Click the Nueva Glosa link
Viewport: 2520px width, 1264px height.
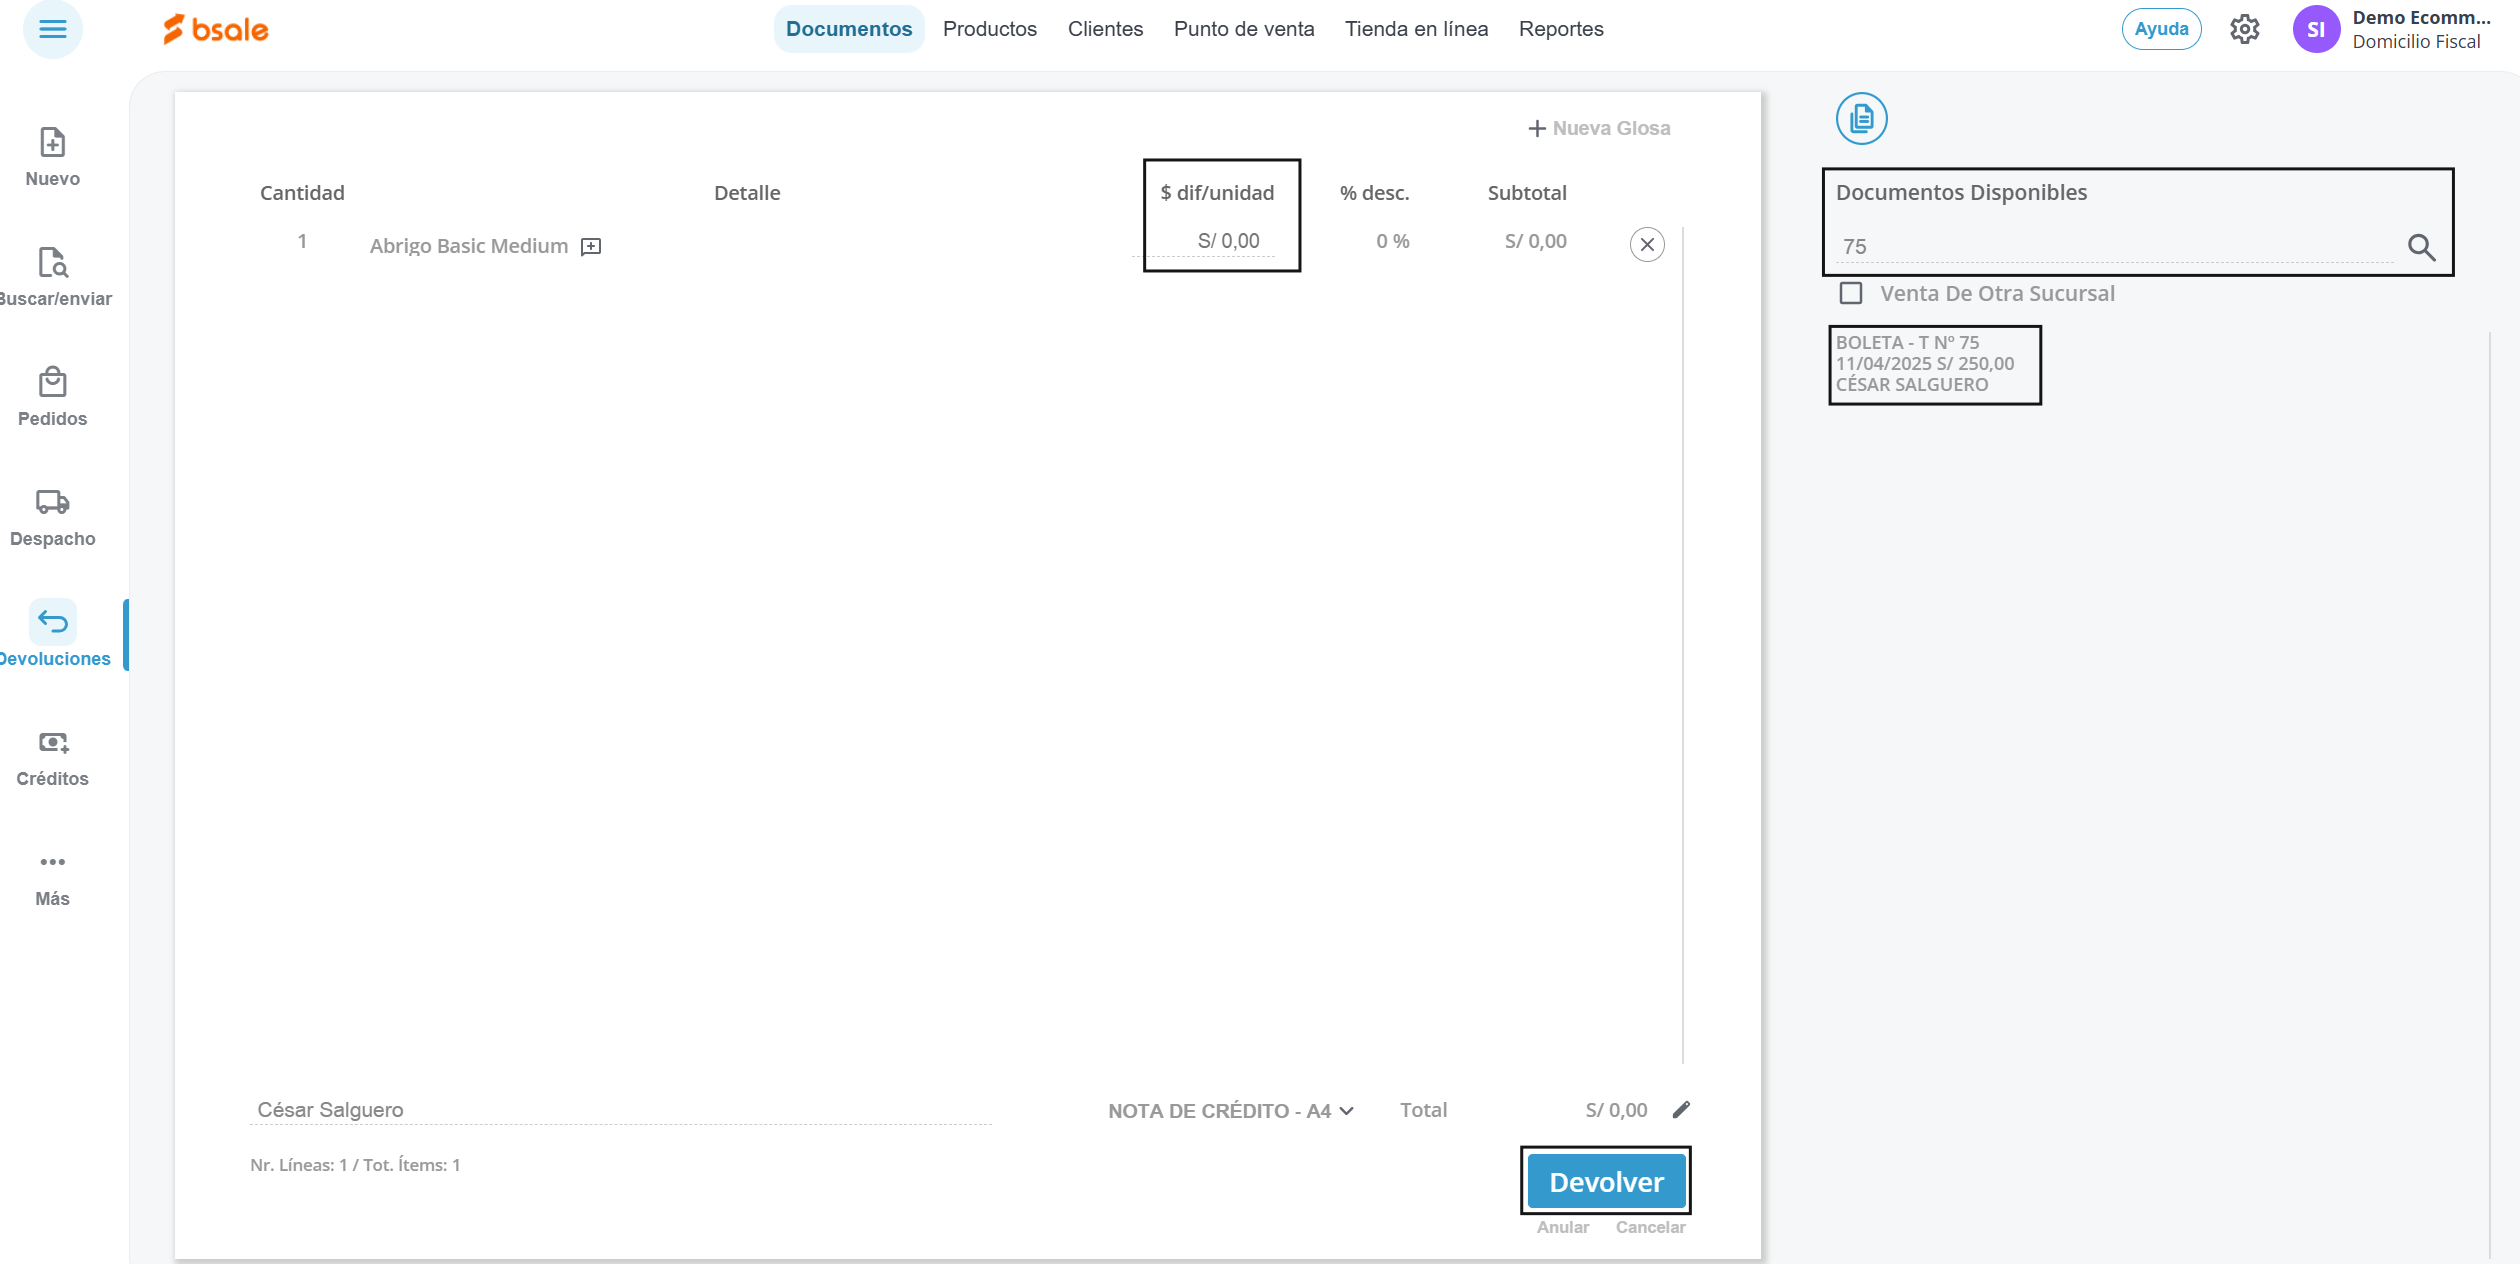click(1599, 128)
